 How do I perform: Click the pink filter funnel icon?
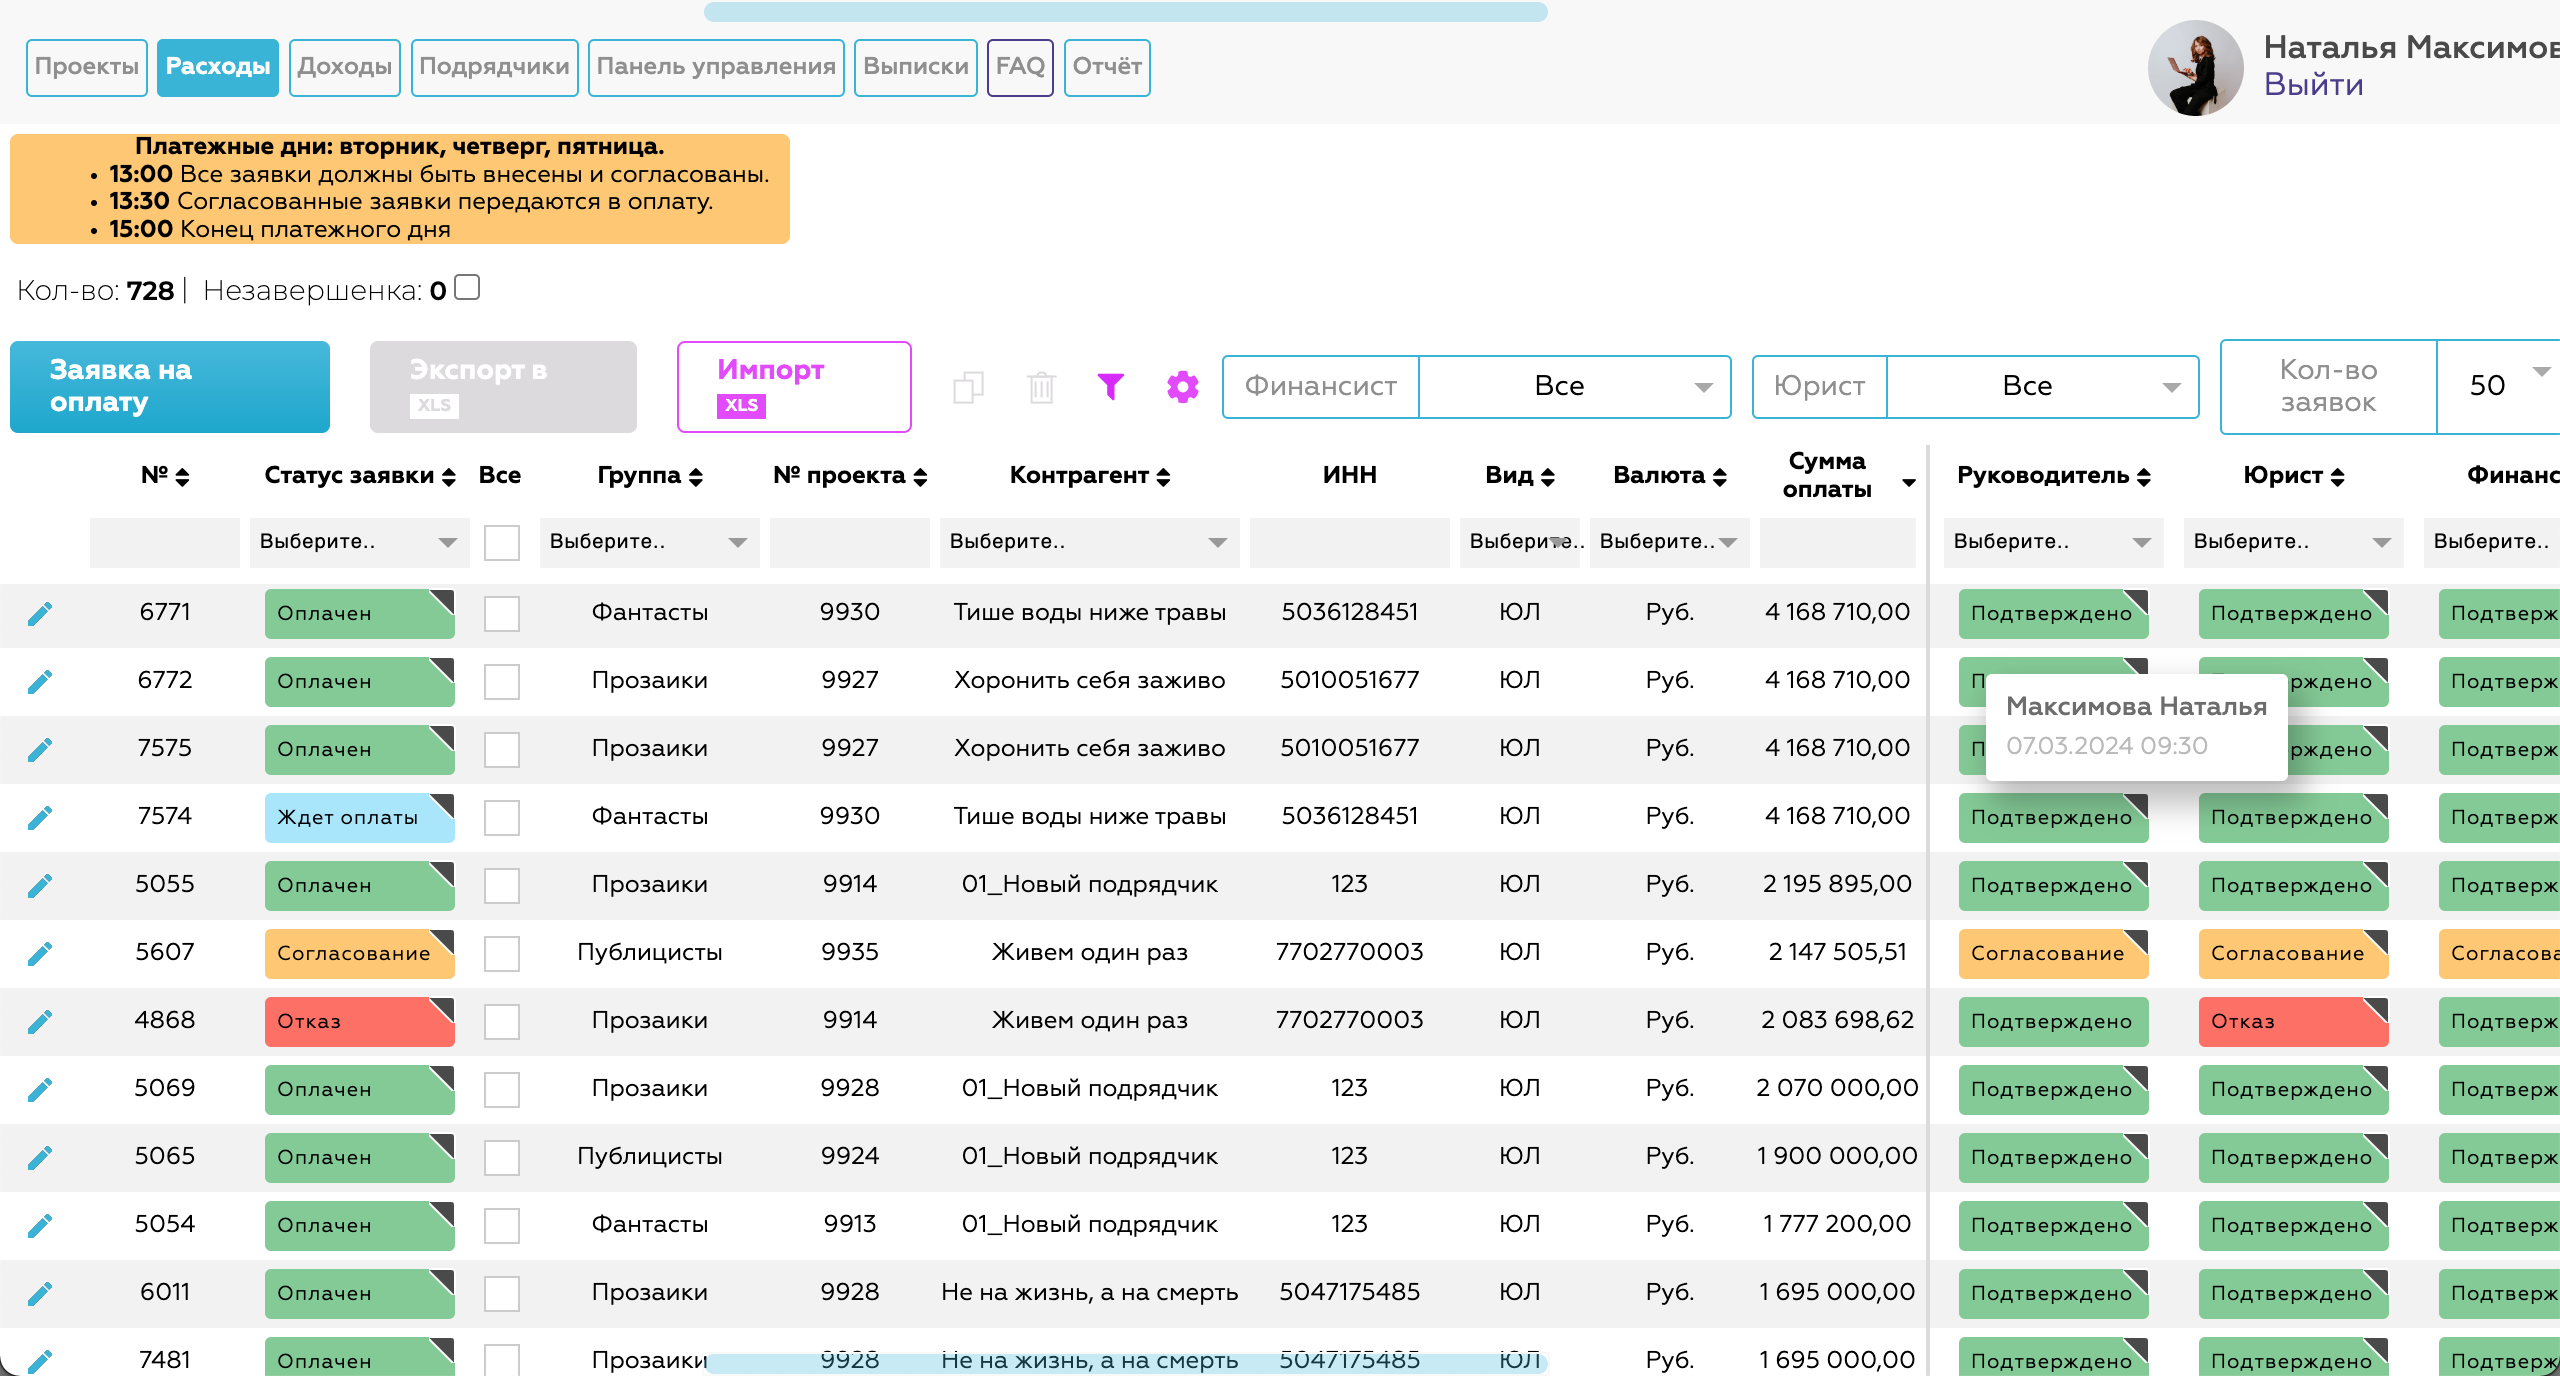pos(1110,387)
